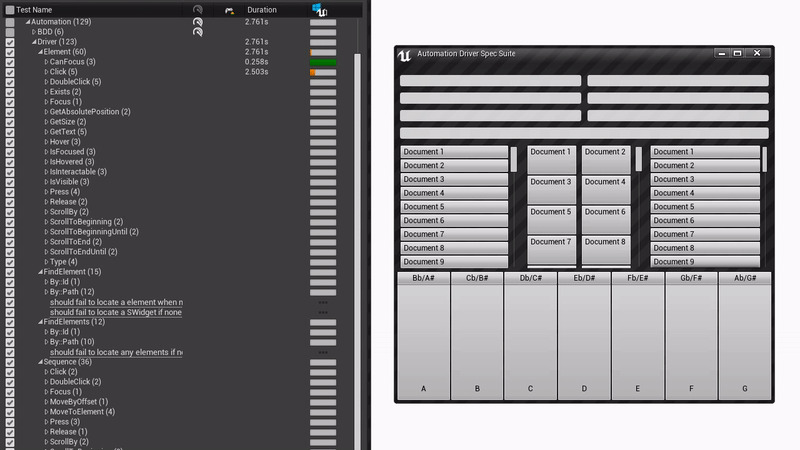
Task: Select 'should fail to locate a SWidget if none' test
Action: coord(116,312)
